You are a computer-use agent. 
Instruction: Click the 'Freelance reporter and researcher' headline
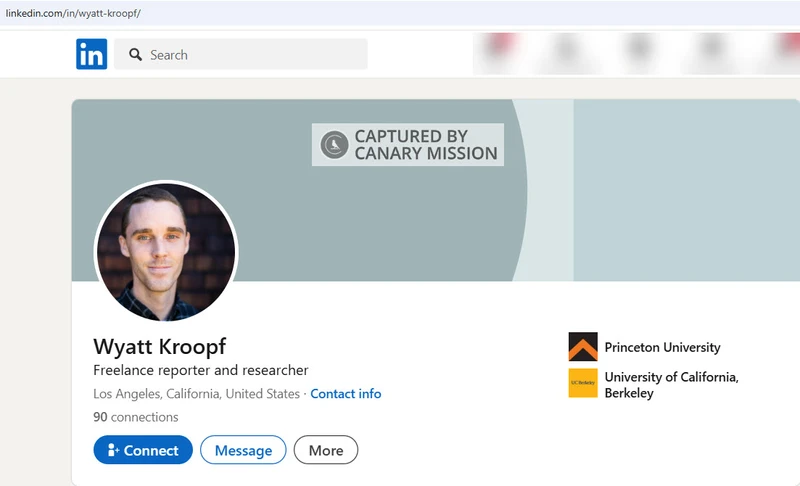(201, 371)
